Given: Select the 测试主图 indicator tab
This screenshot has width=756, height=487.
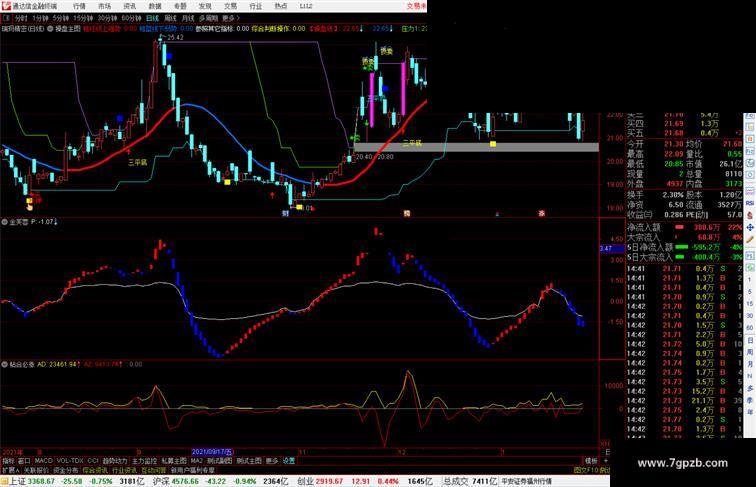Looking at the screenshot, I should [249, 461].
